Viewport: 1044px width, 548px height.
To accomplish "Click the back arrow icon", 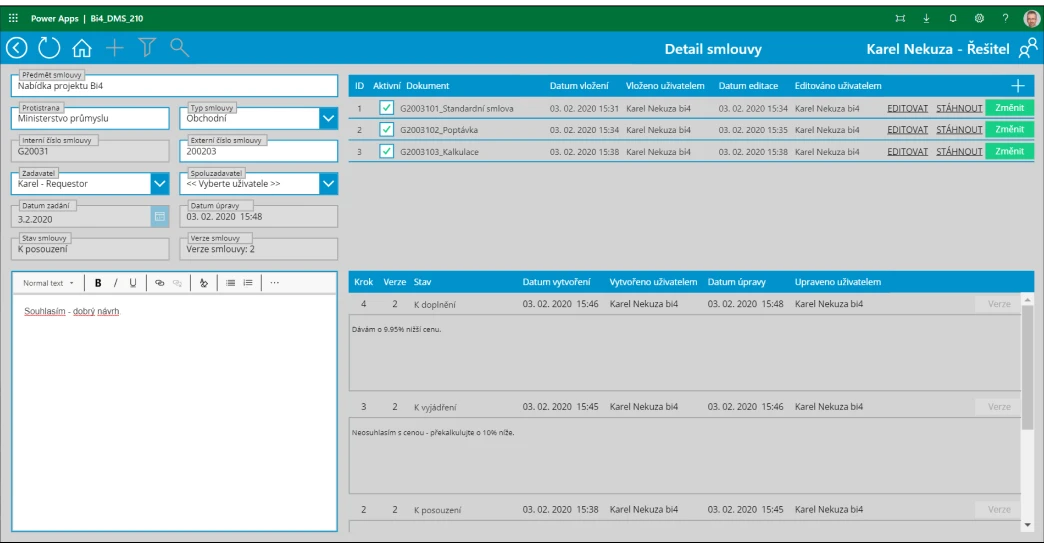I will point(17,47).
